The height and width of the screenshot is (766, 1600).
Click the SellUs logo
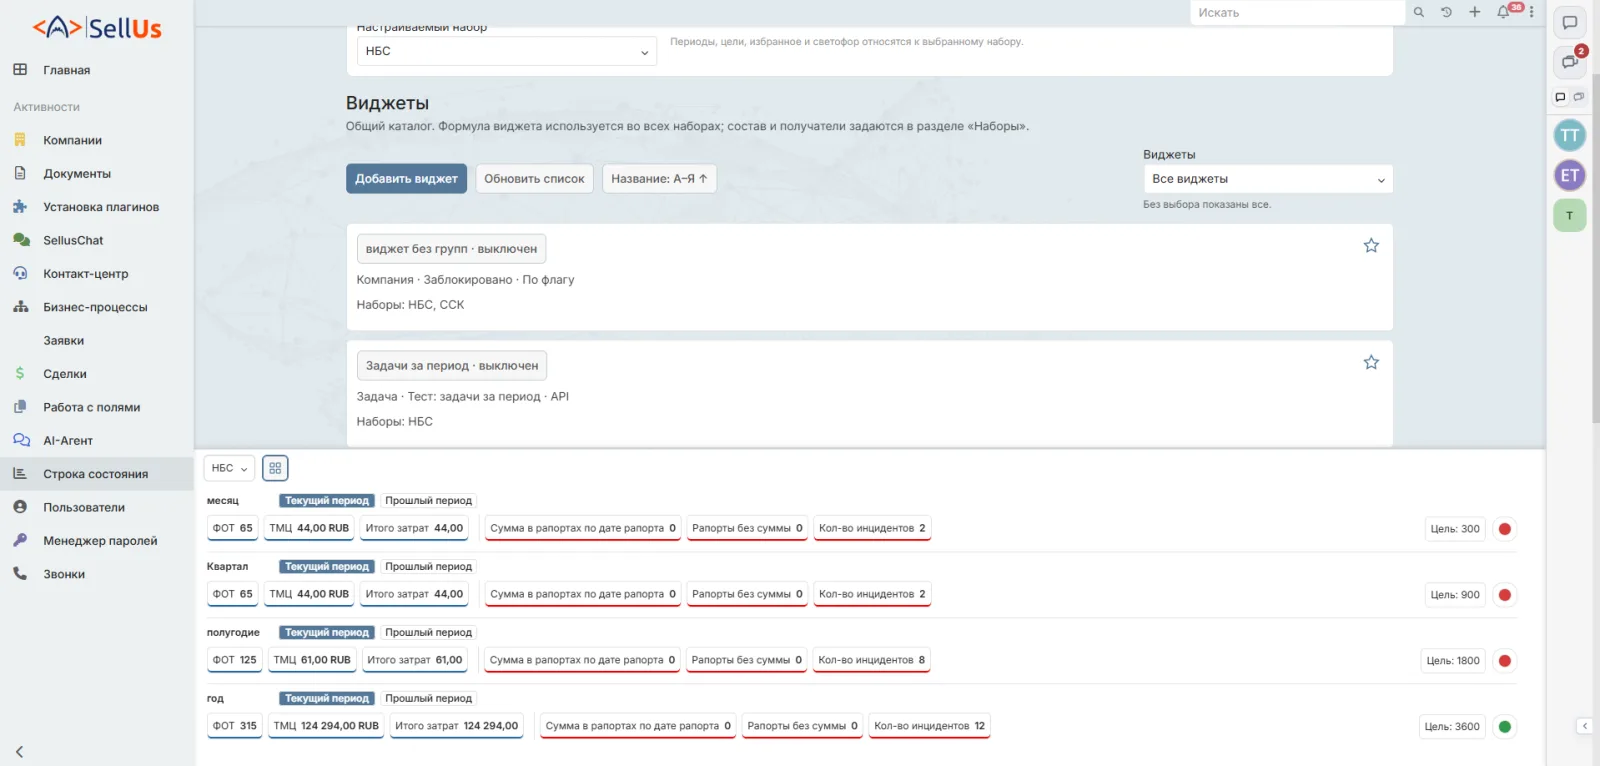coord(97,28)
